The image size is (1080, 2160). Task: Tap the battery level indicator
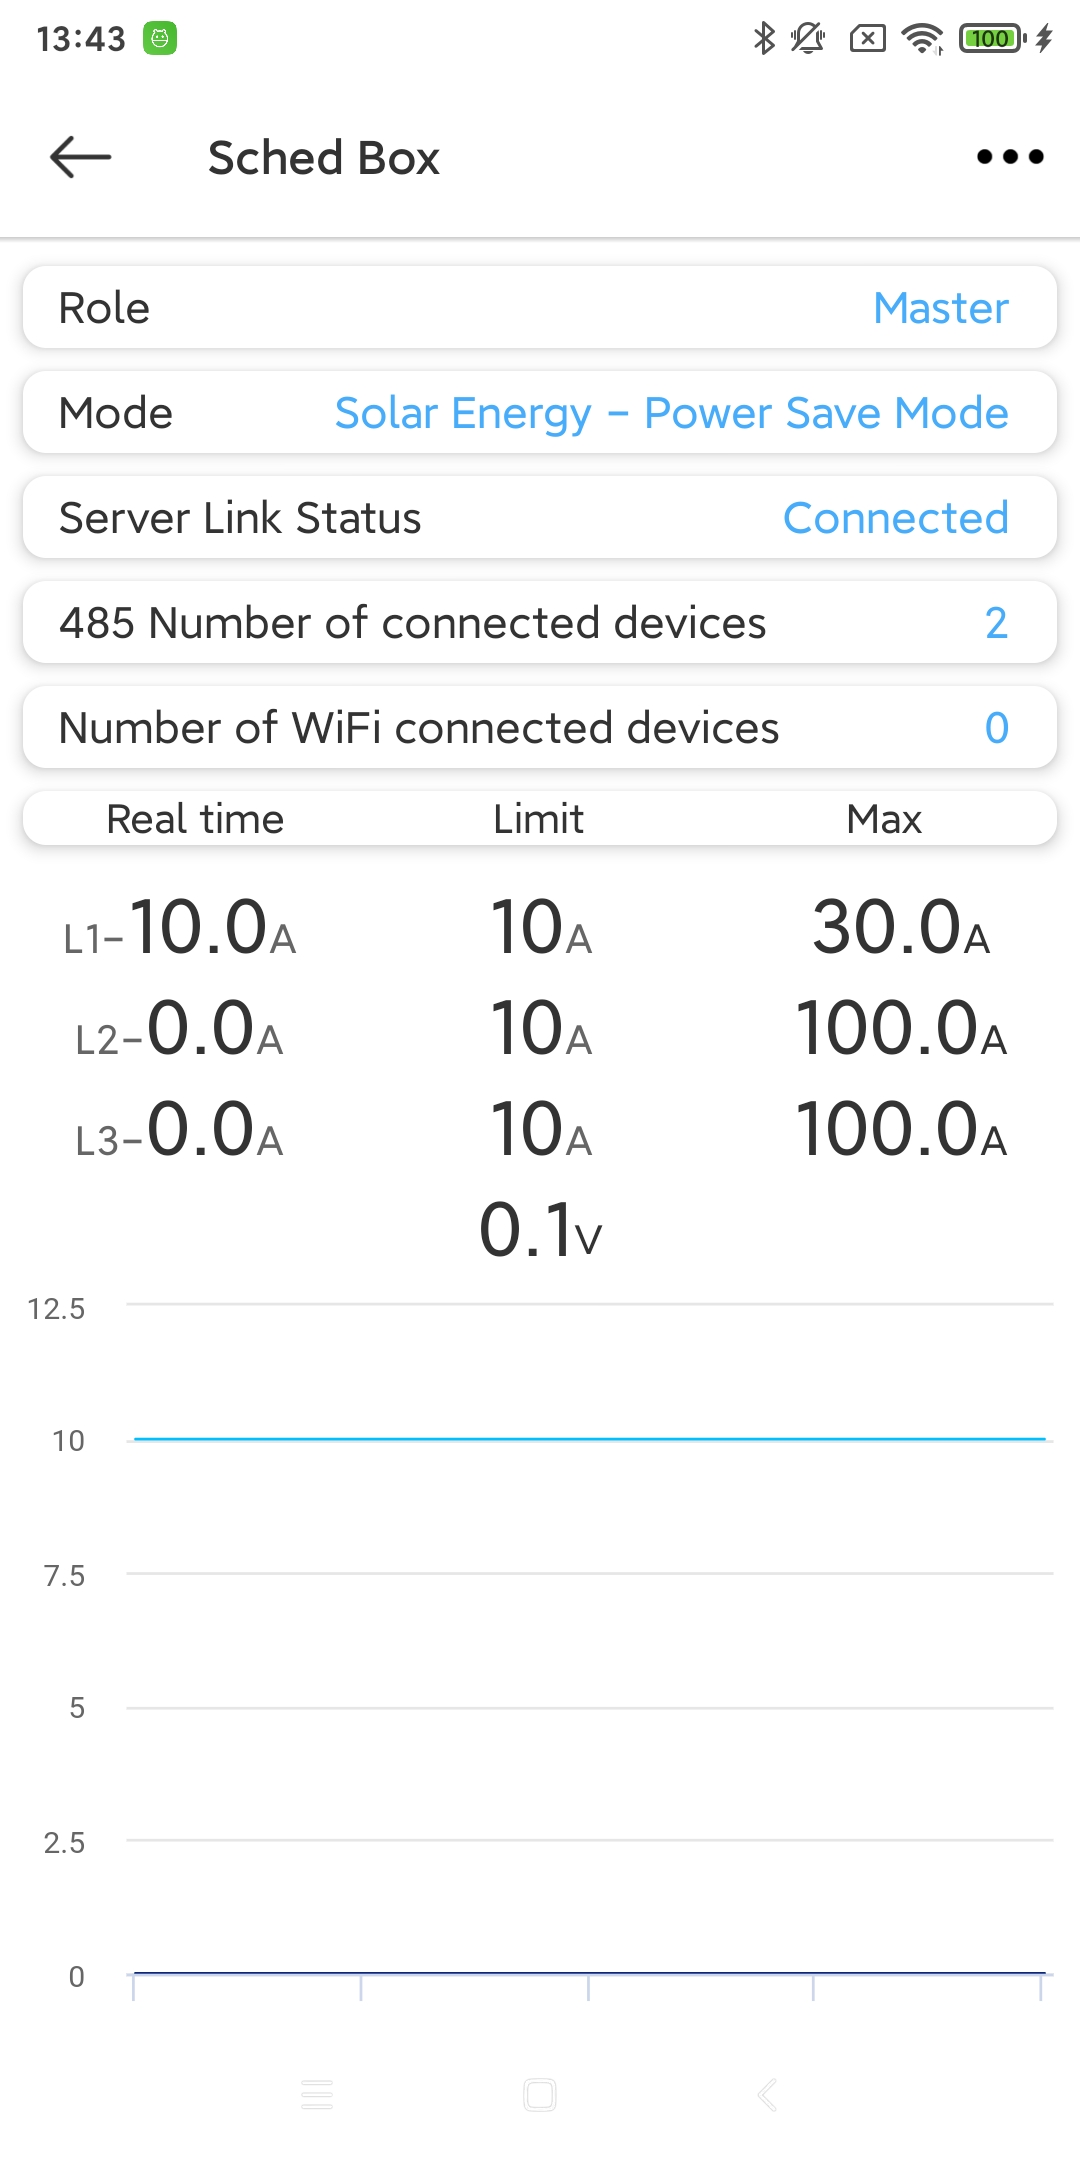(x=991, y=39)
